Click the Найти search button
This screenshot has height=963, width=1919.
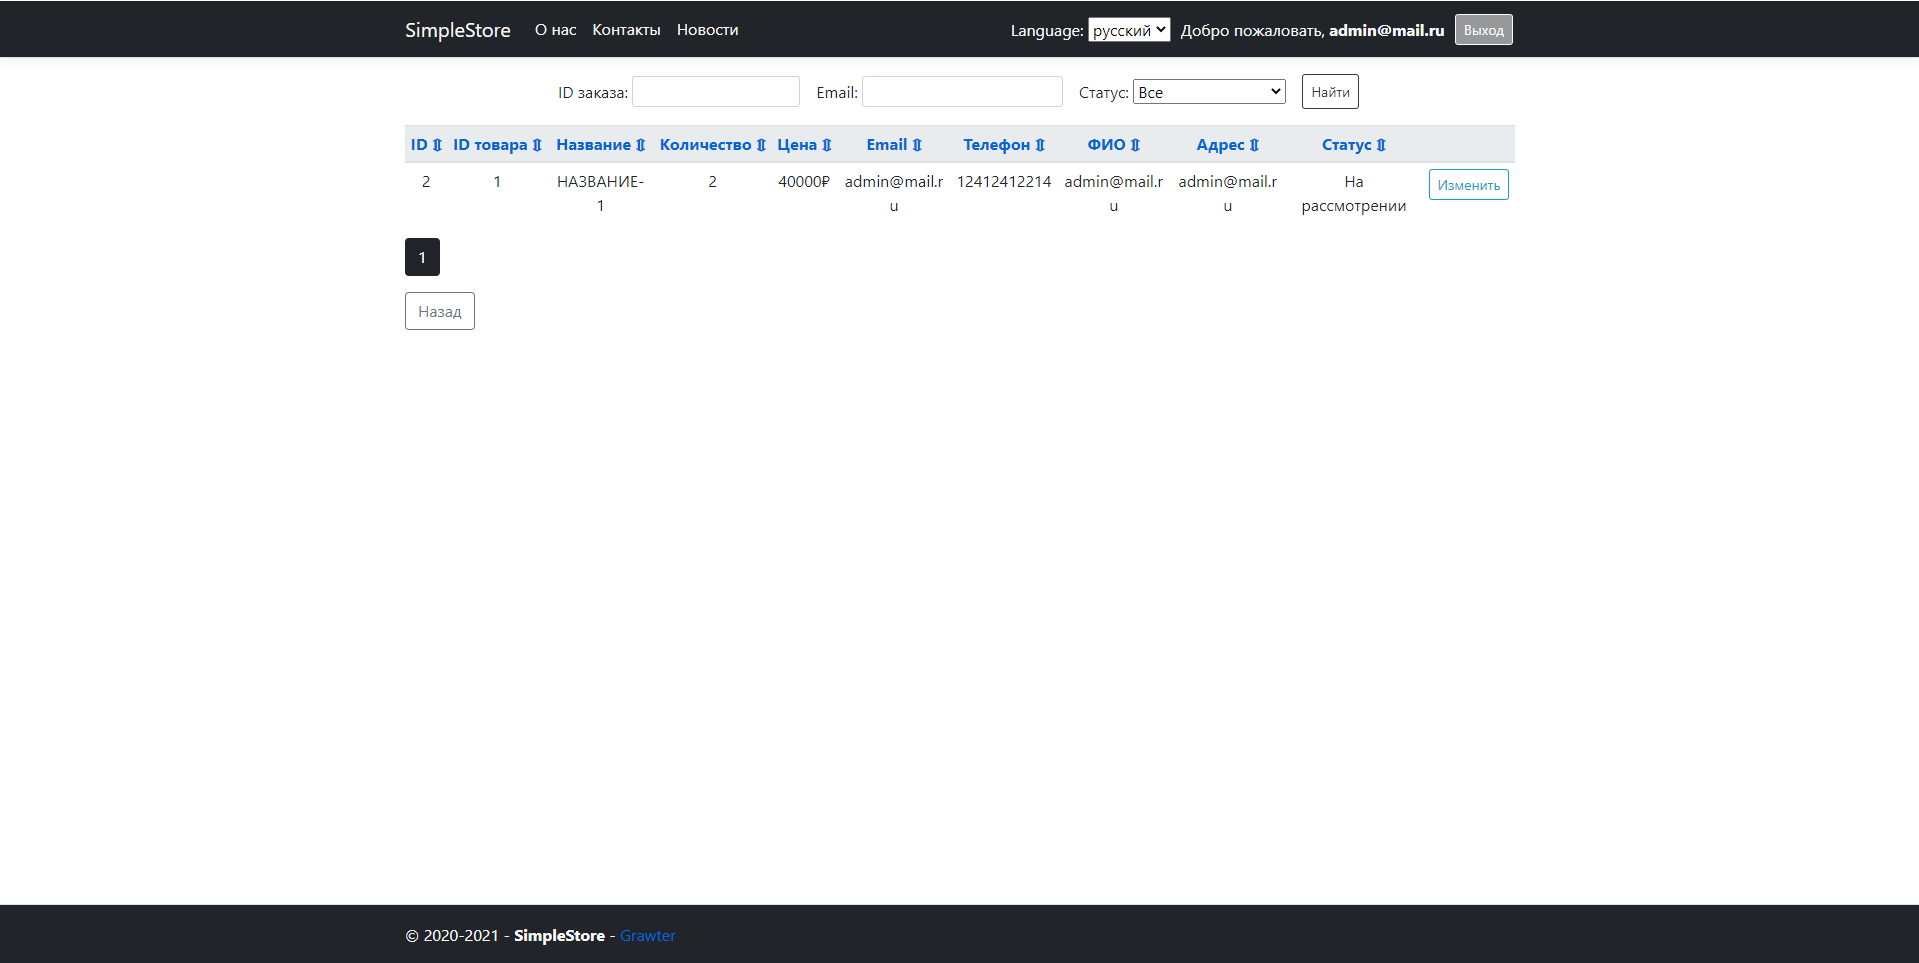(1329, 91)
